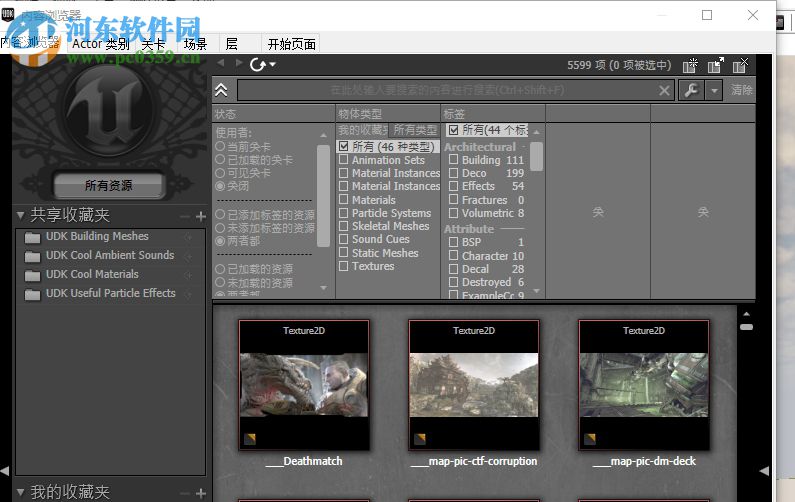Click the refresh/reload circular arrow icon
Image resolution: width=795 pixels, height=502 pixels.
click(258, 64)
